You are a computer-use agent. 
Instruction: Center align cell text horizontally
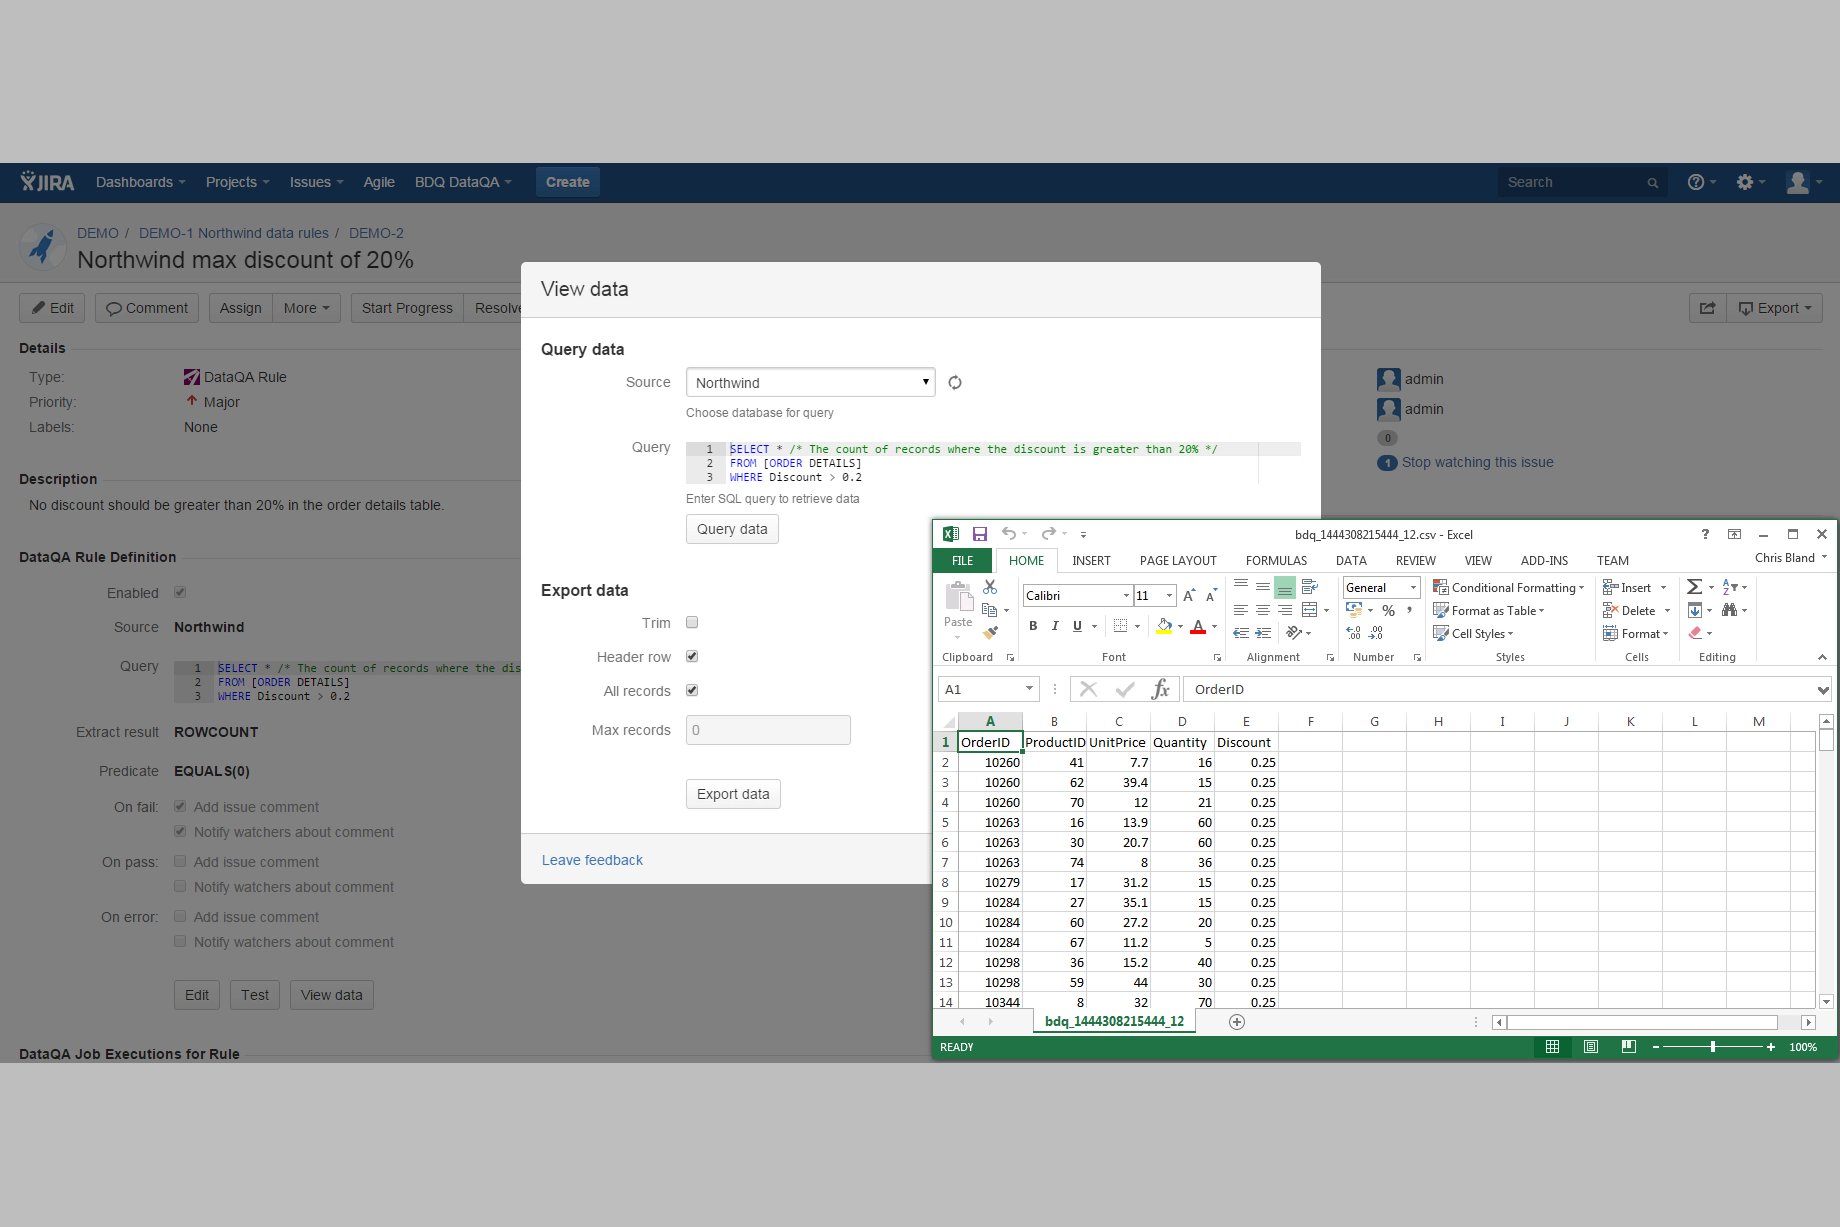1263,610
